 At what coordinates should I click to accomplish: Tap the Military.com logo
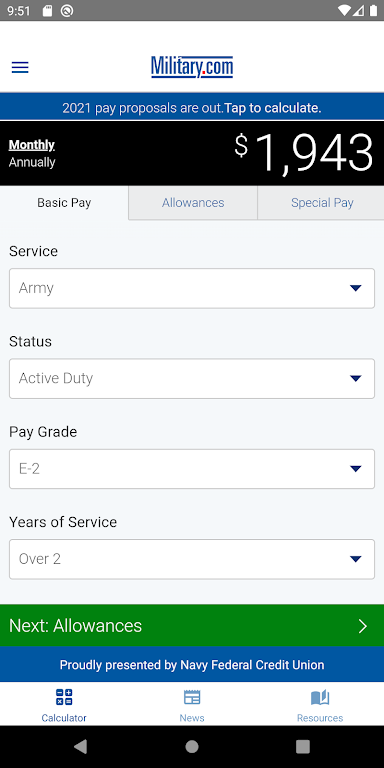(x=192, y=67)
